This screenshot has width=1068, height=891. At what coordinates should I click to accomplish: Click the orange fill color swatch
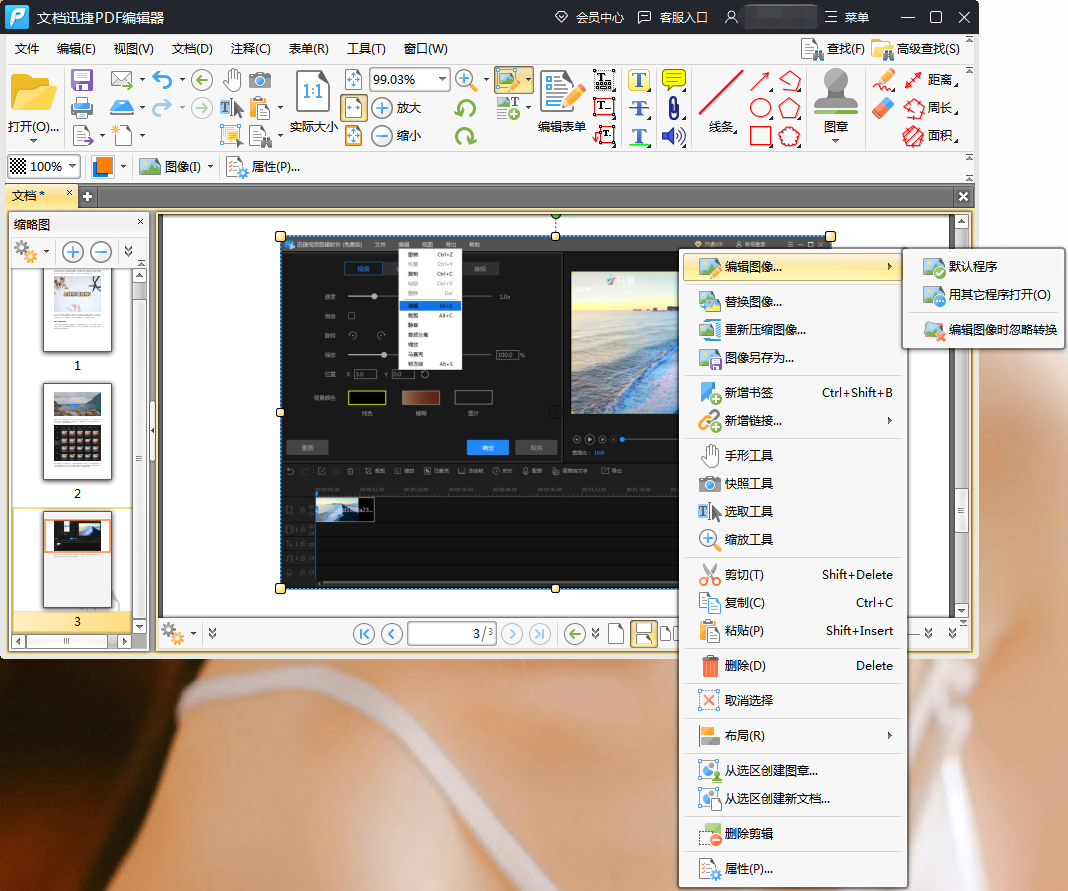[x=102, y=167]
